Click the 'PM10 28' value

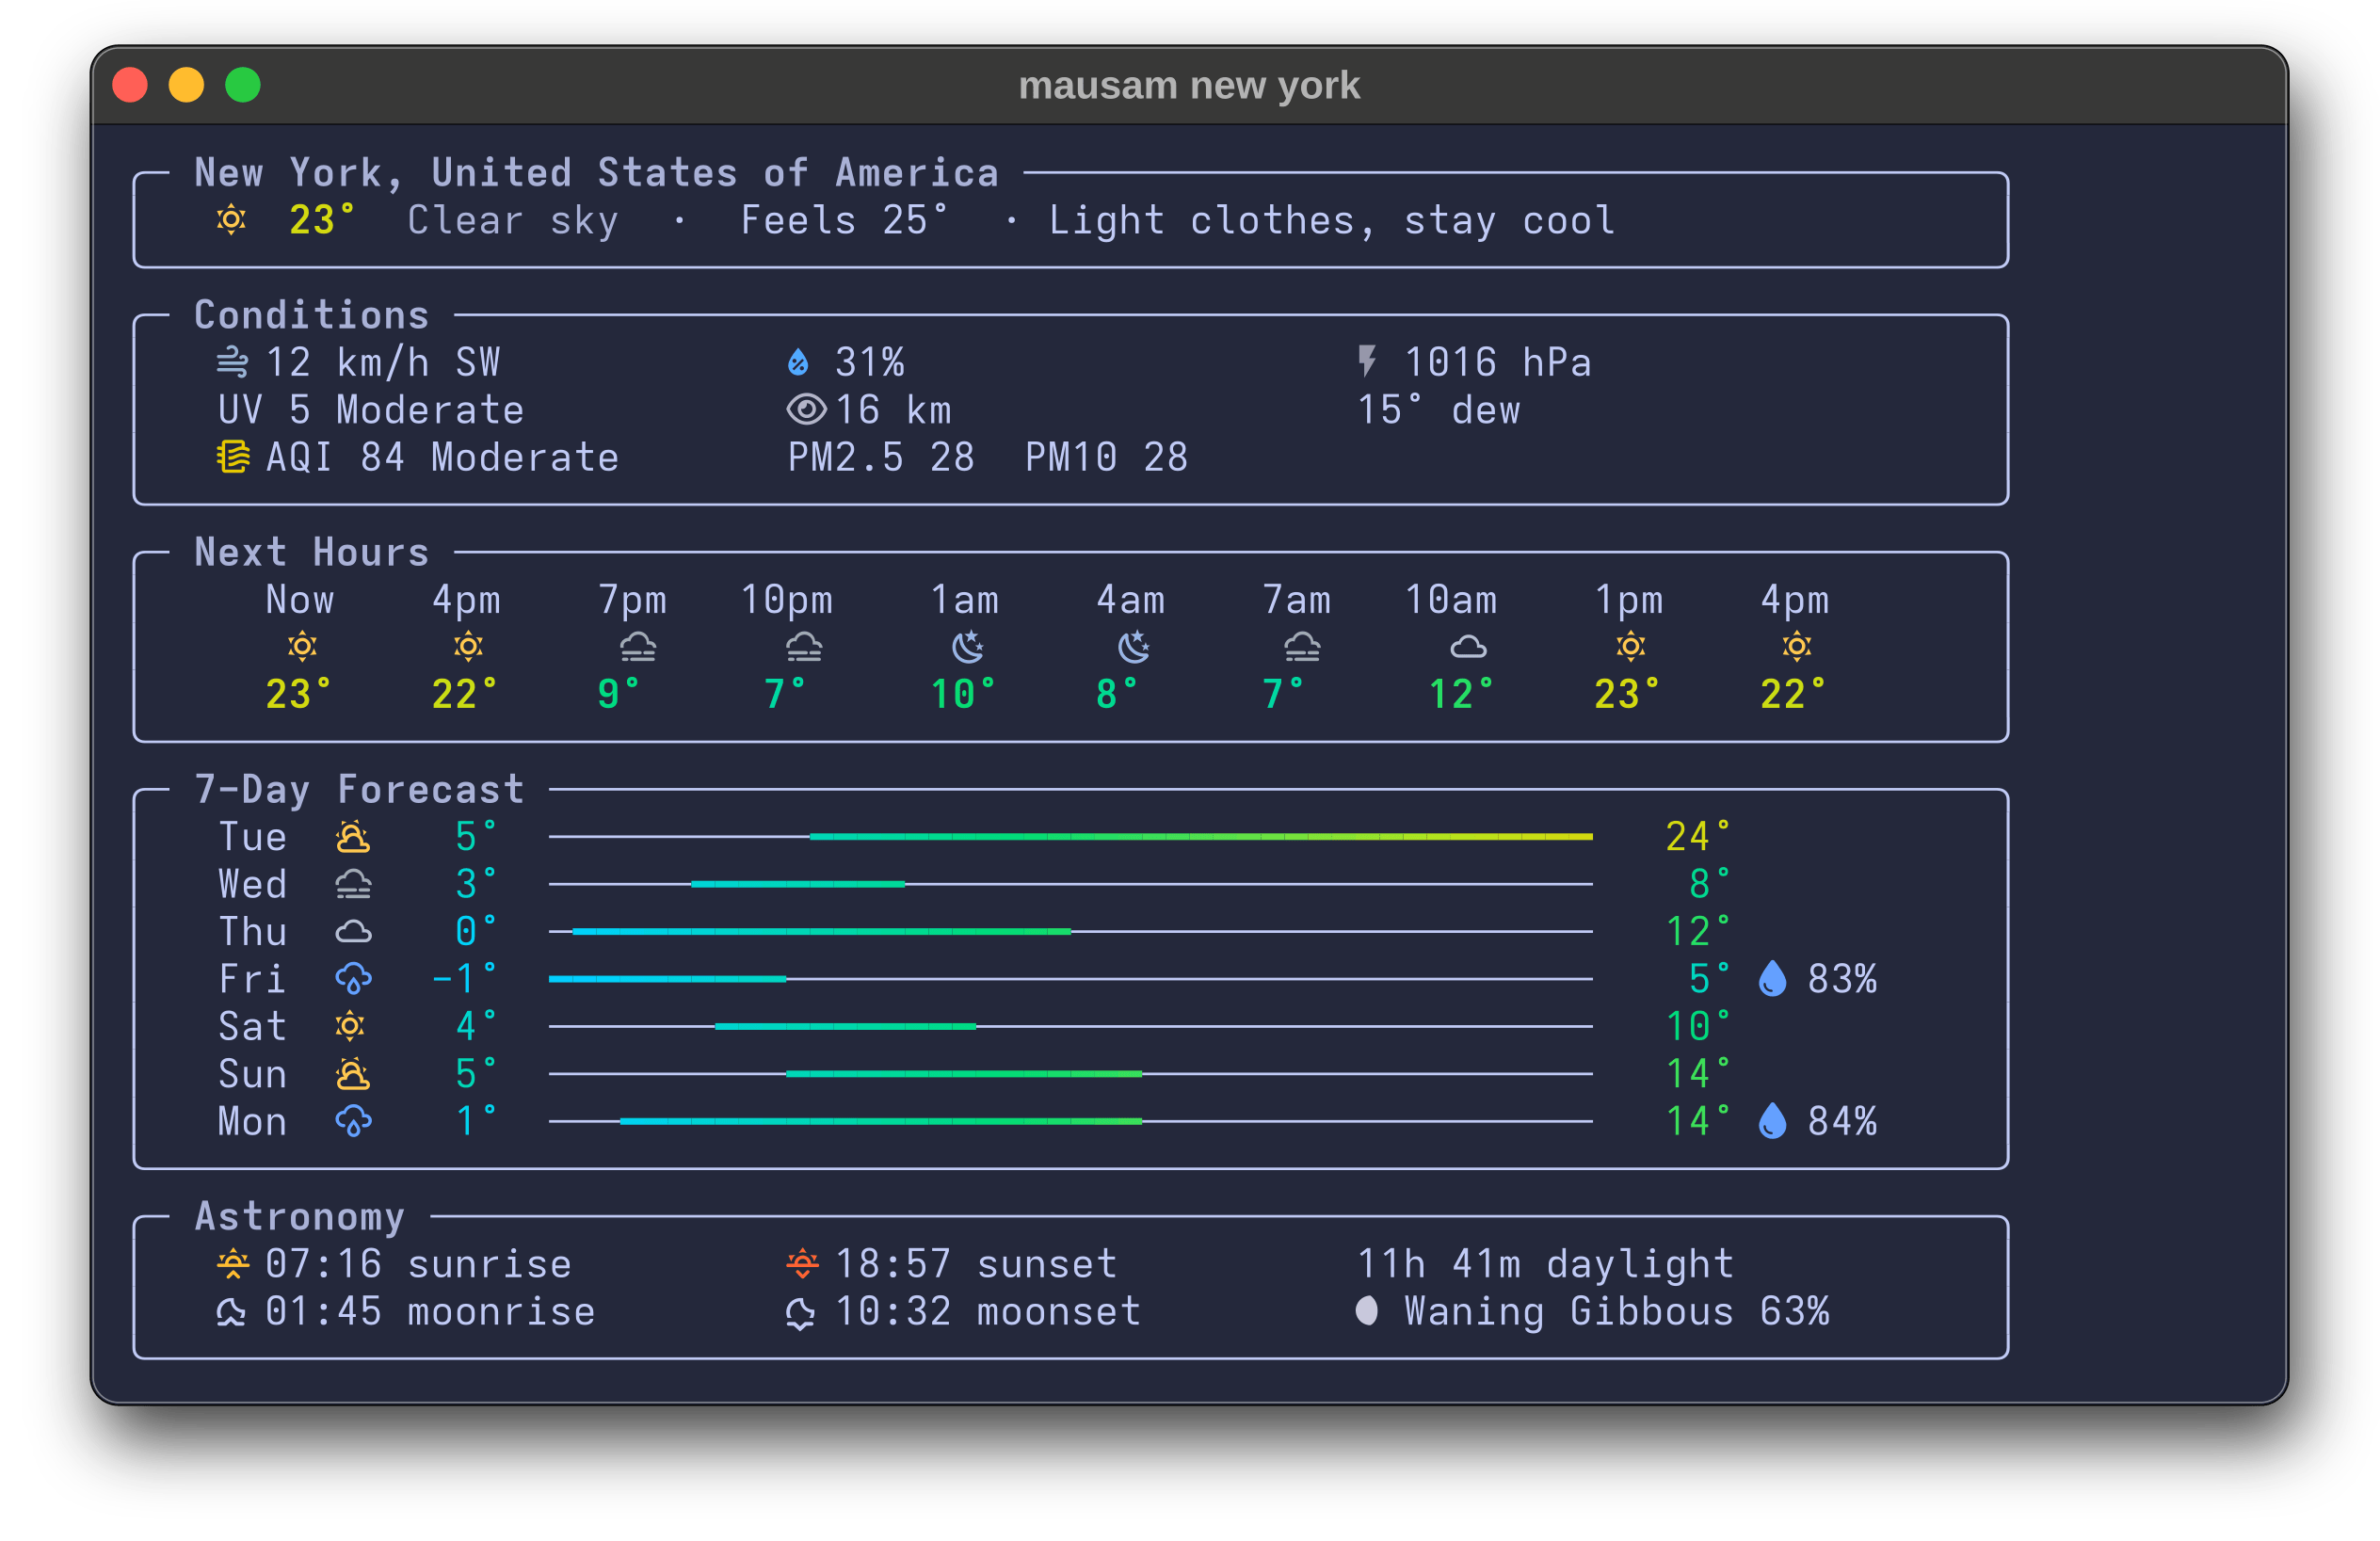(1107, 458)
